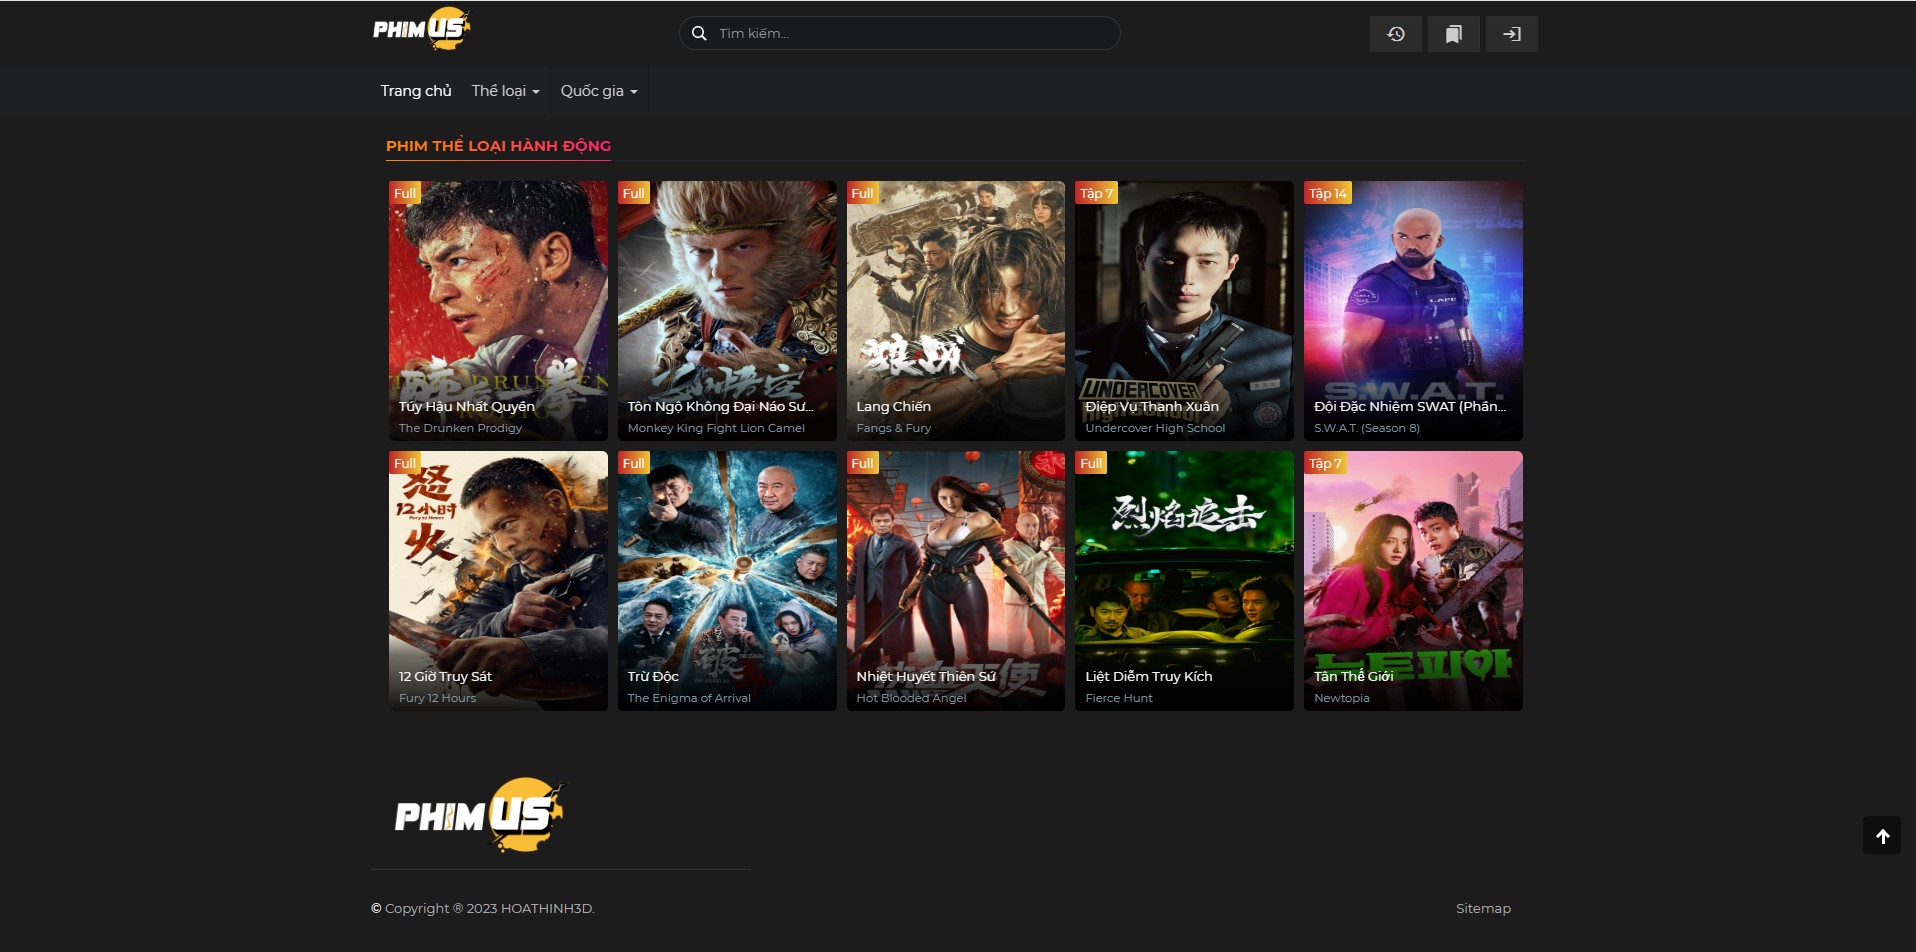Open the S.W.A.T. Season 8 poster

point(1412,310)
